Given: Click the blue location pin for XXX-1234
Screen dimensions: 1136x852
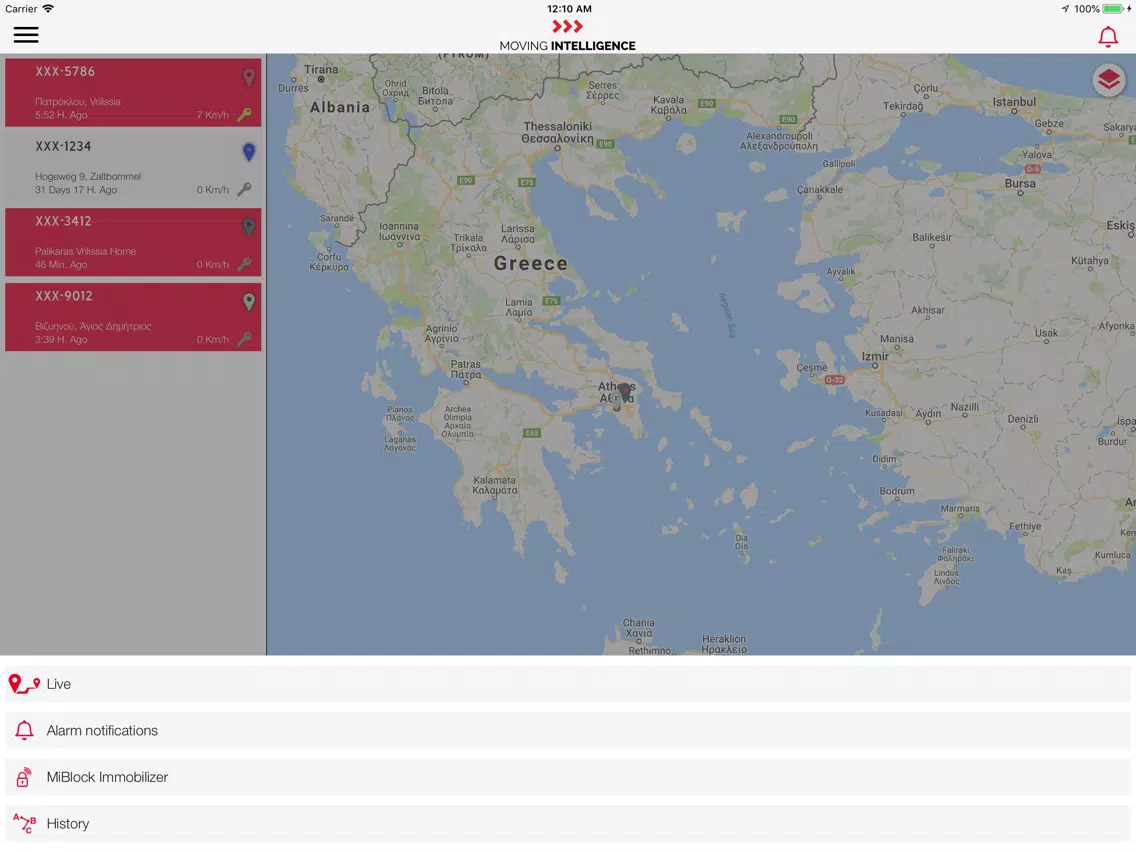Looking at the screenshot, I should point(248,151).
